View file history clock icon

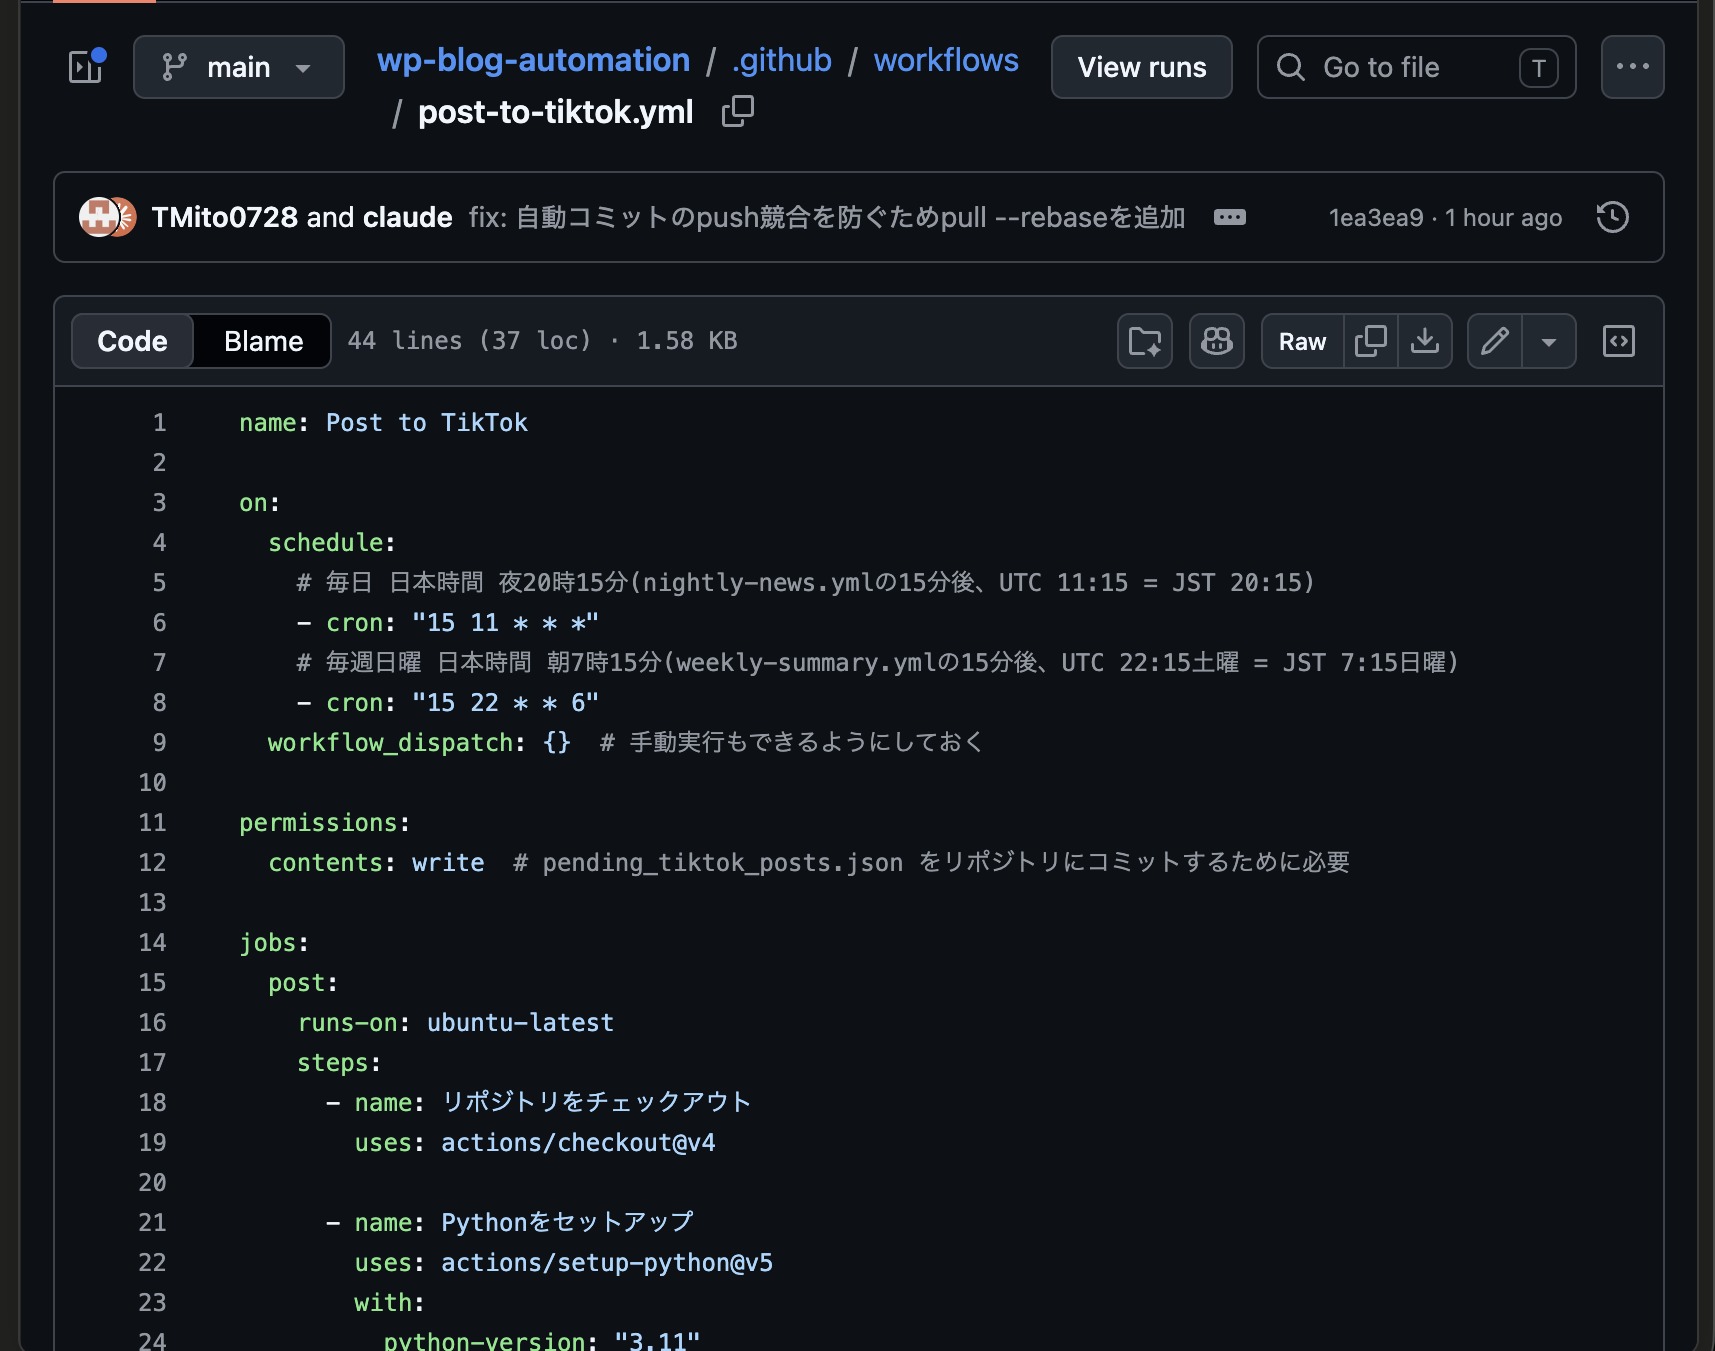coord(1613,217)
